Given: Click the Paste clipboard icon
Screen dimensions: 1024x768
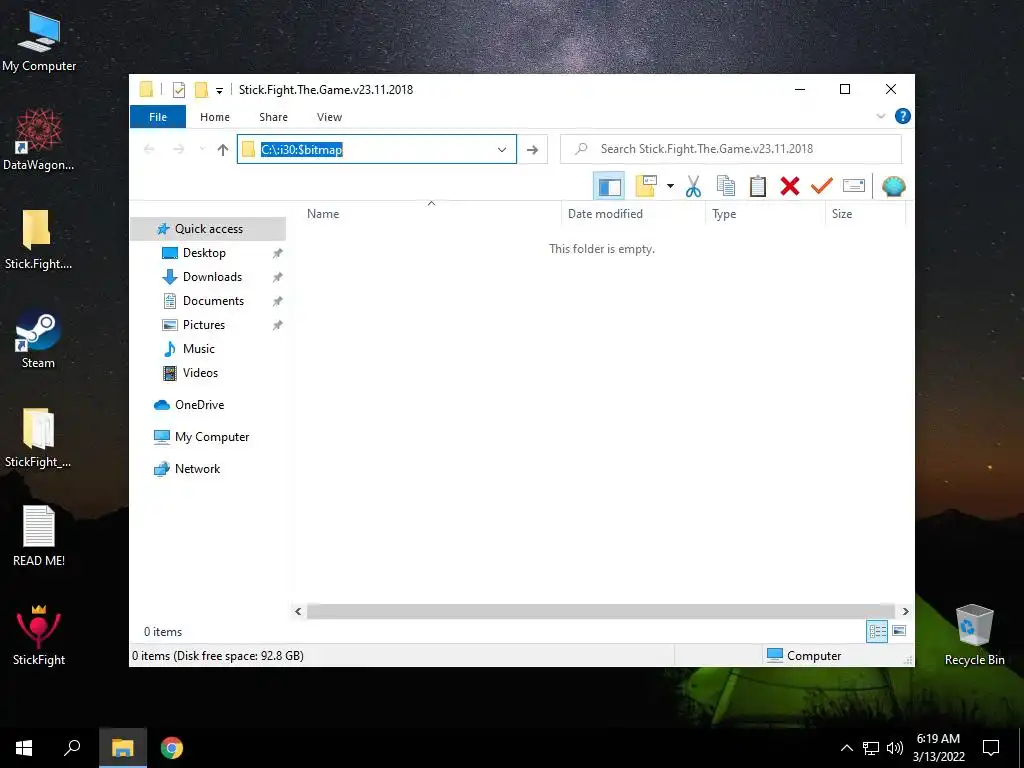Looking at the screenshot, I should coord(758,186).
